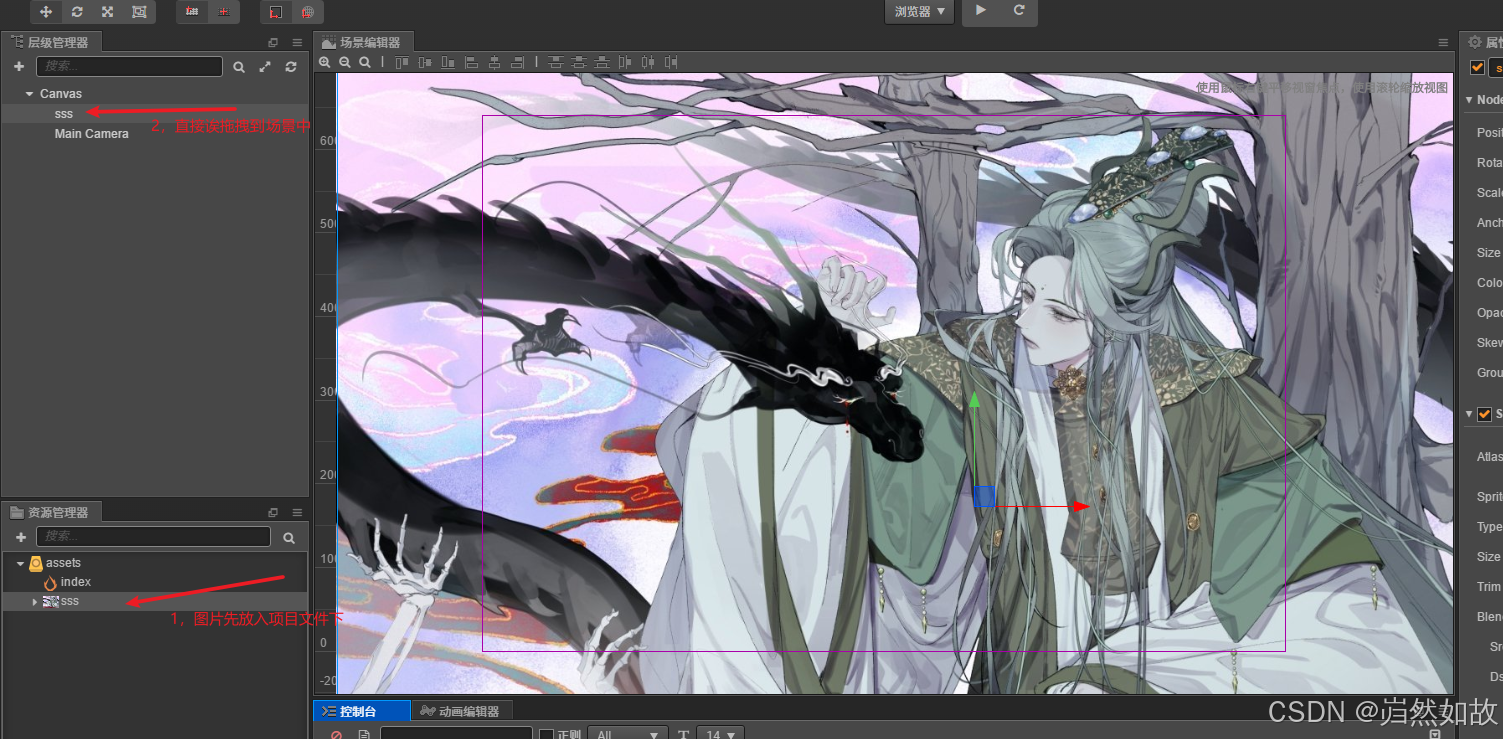Expand the sss image asset
Viewport: 1503px width, 739px height.
(35, 601)
